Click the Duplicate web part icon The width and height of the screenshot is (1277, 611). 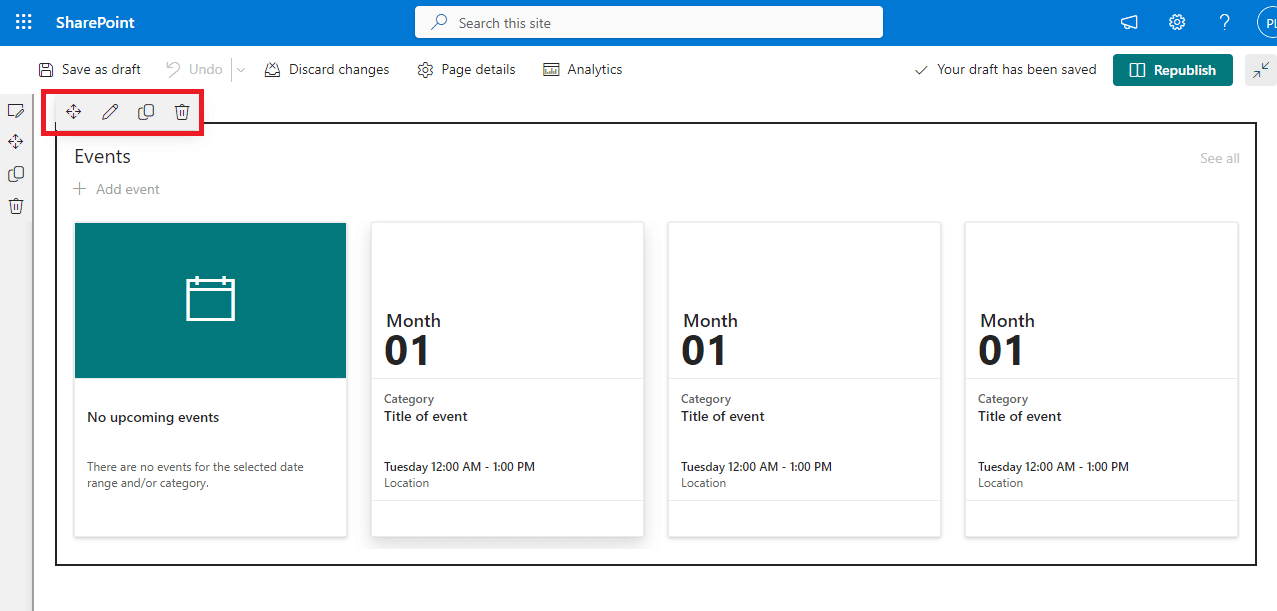(x=146, y=112)
